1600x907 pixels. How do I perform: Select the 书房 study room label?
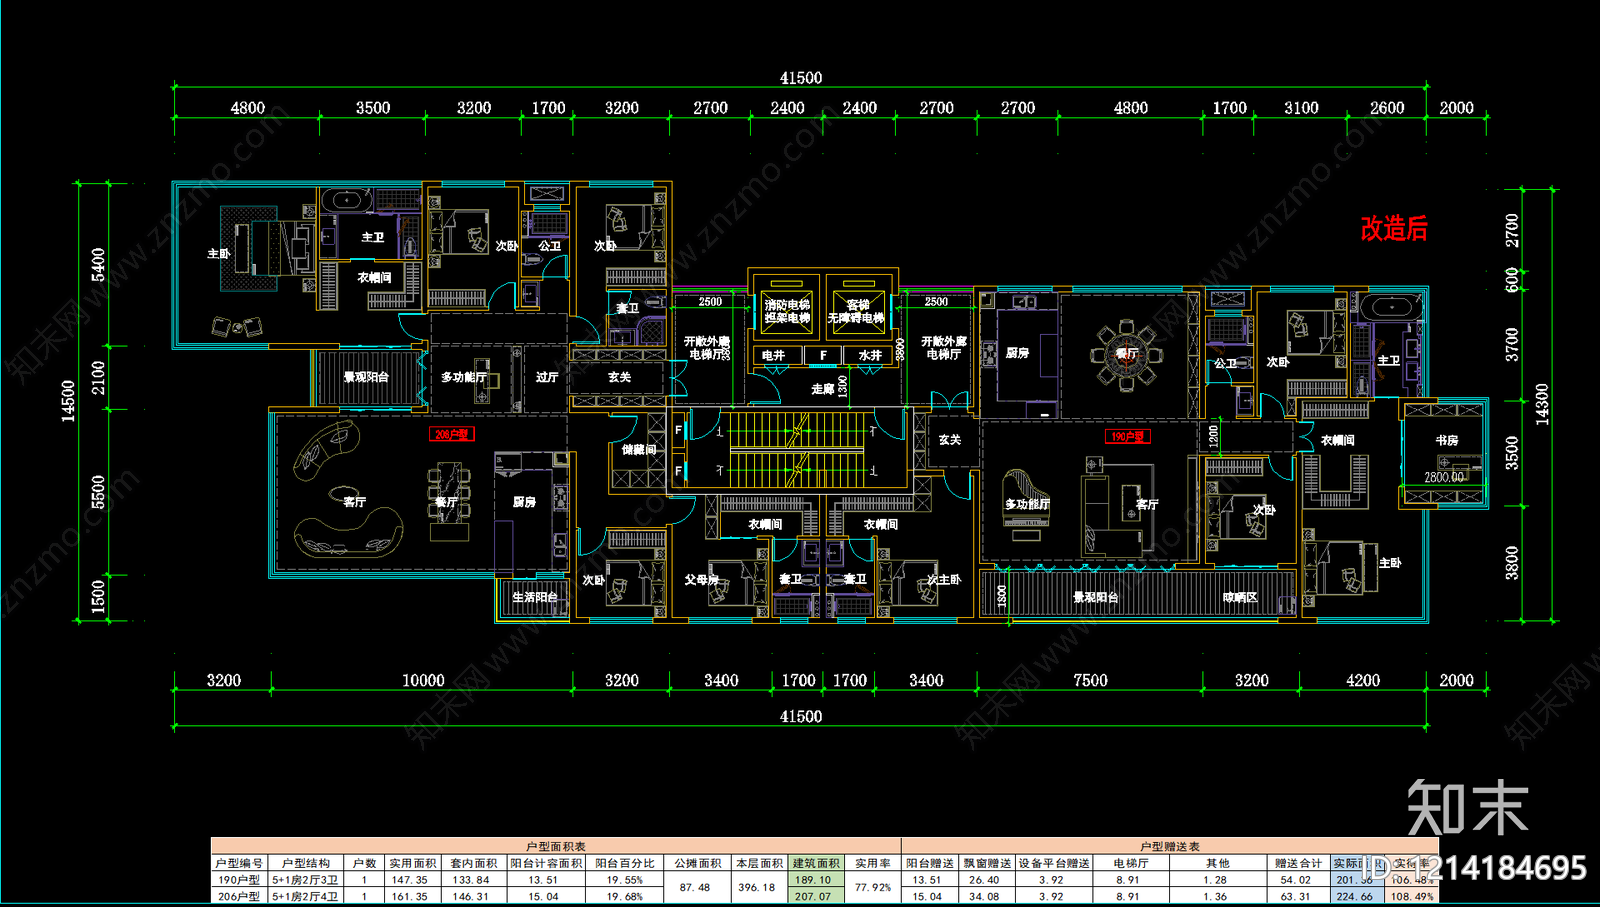(1447, 440)
